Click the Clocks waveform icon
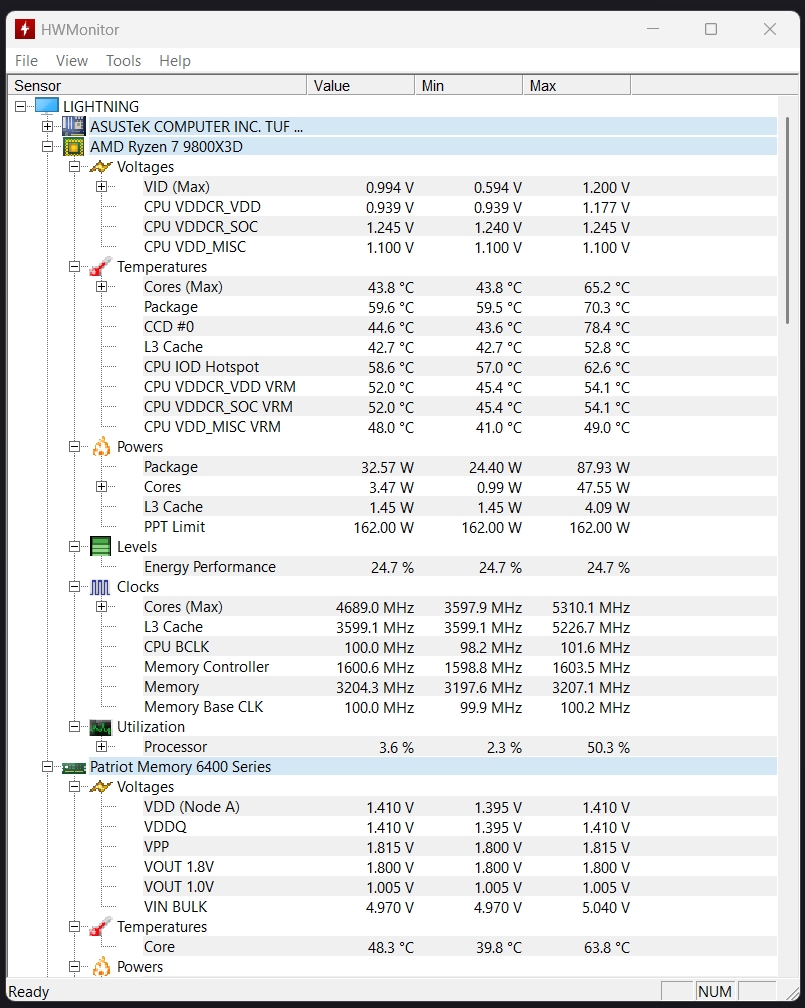The height and width of the screenshot is (1008, 805). [100, 587]
